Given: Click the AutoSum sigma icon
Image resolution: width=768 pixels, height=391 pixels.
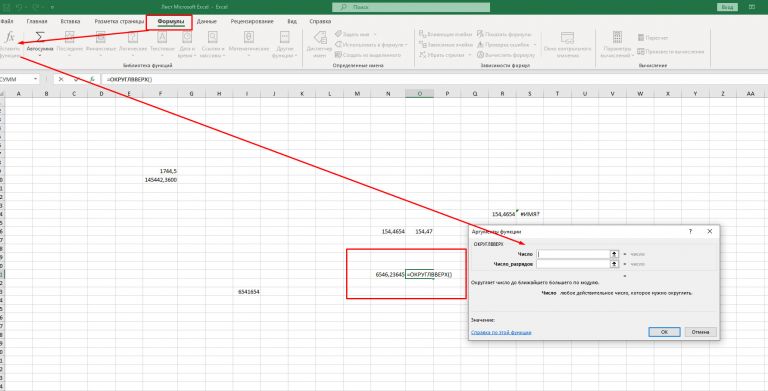Looking at the screenshot, I should pyautogui.click(x=40, y=37).
